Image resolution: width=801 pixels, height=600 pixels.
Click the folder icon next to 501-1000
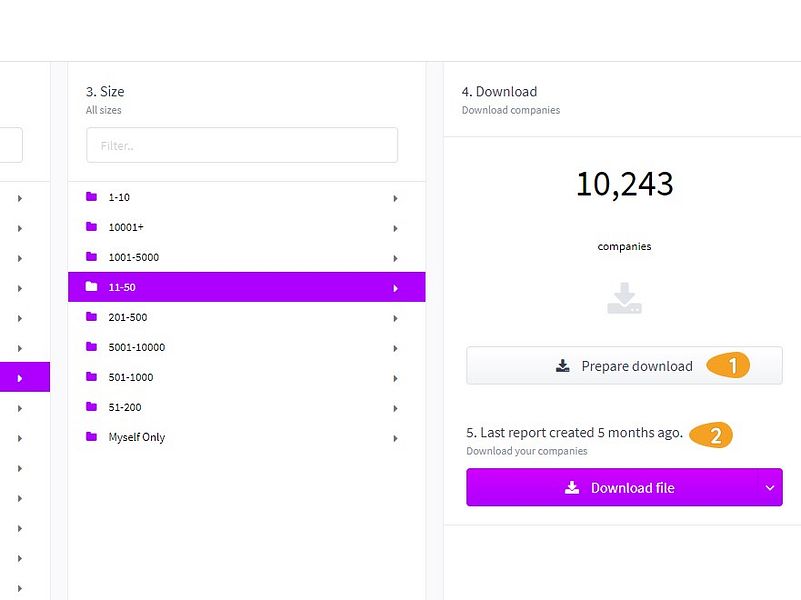91,377
